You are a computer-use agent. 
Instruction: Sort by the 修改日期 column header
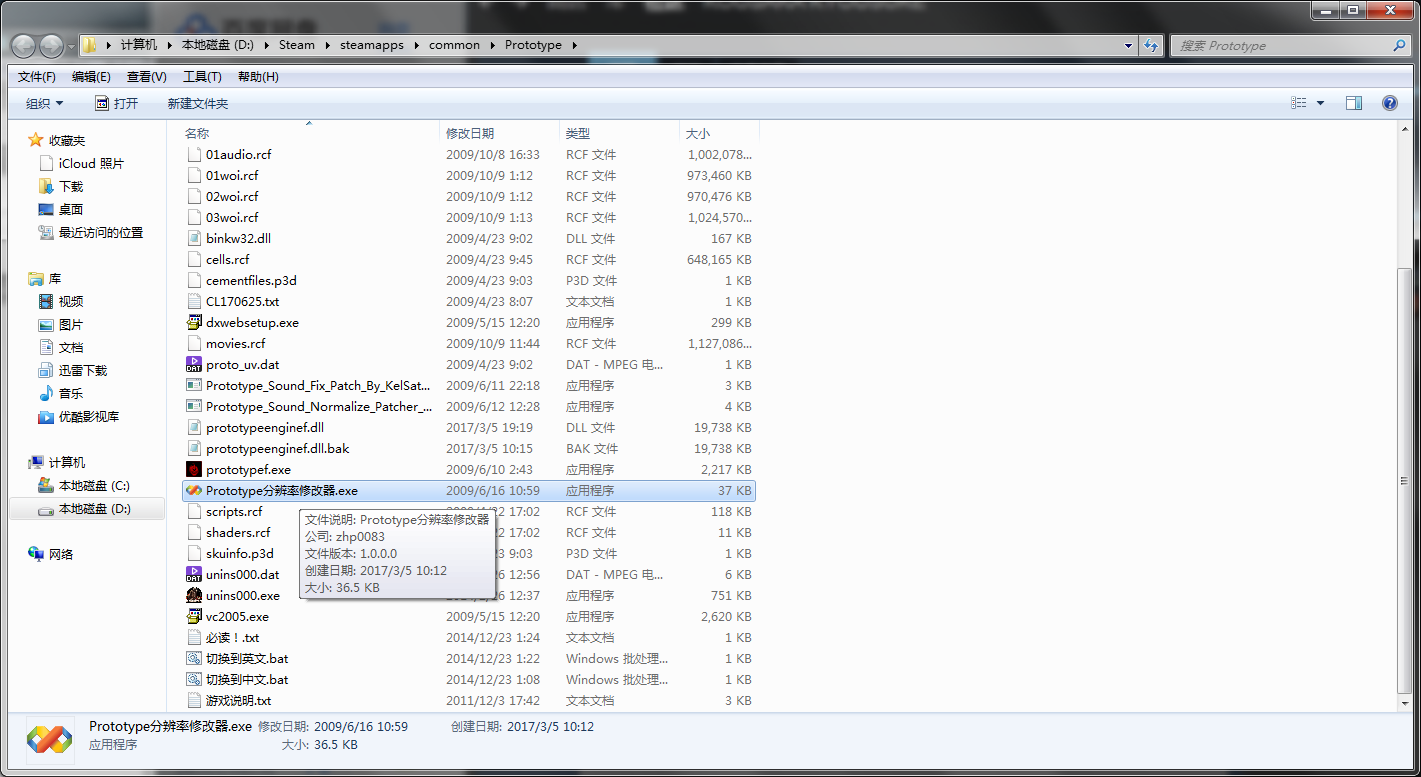coord(500,133)
